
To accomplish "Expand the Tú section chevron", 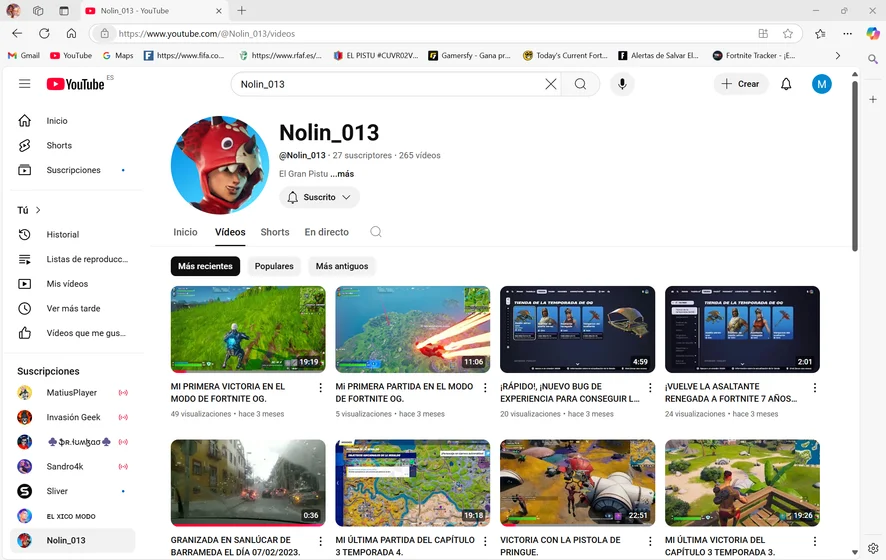I will (38, 210).
